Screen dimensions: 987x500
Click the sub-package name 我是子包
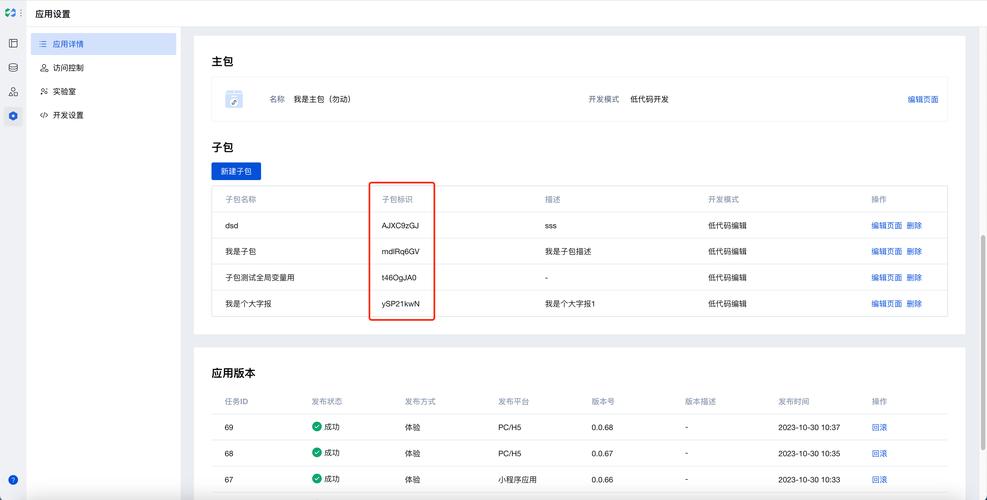pos(240,251)
